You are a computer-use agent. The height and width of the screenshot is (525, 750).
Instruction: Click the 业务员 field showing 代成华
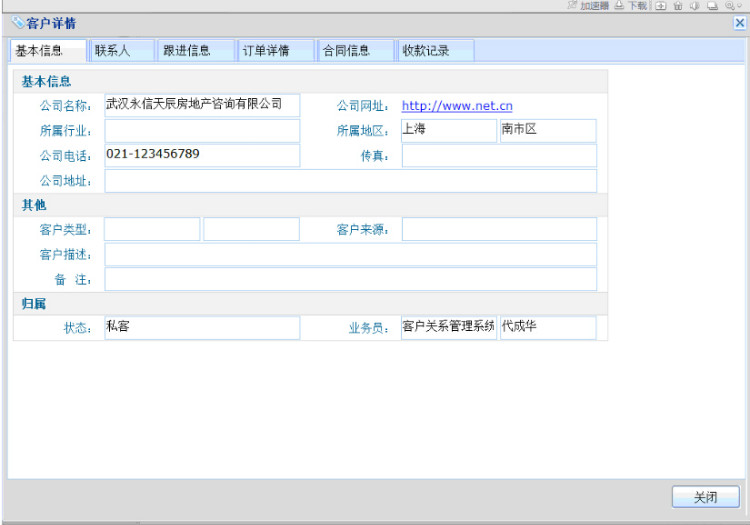(x=548, y=328)
